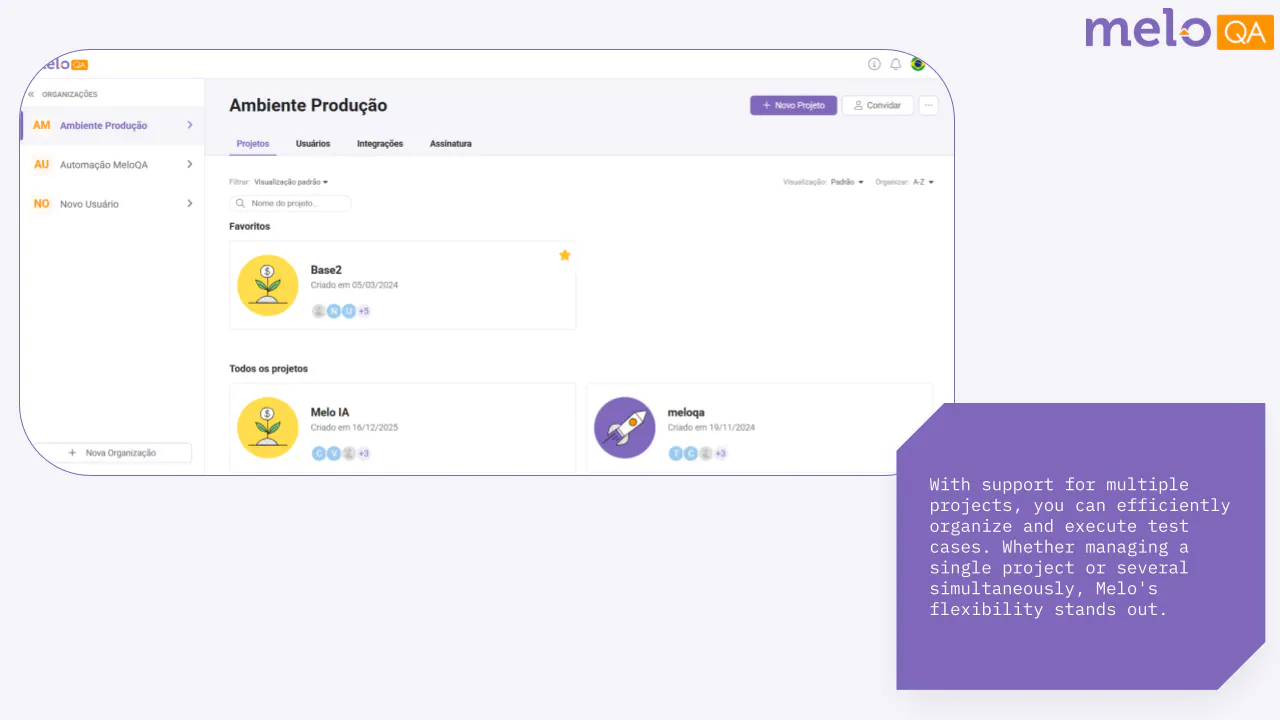The height and width of the screenshot is (720, 1280).
Task: Click the +5 members badge on Base2
Action: [x=364, y=311]
